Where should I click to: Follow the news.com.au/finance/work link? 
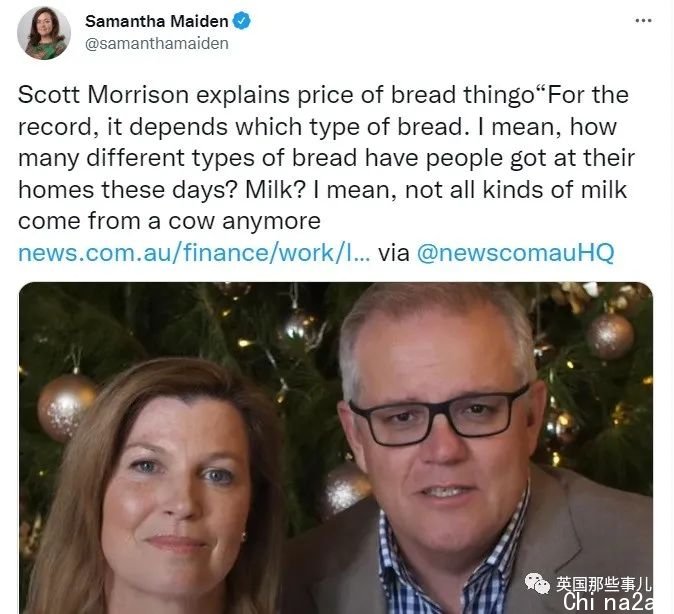pyautogui.click(x=194, y=253)
